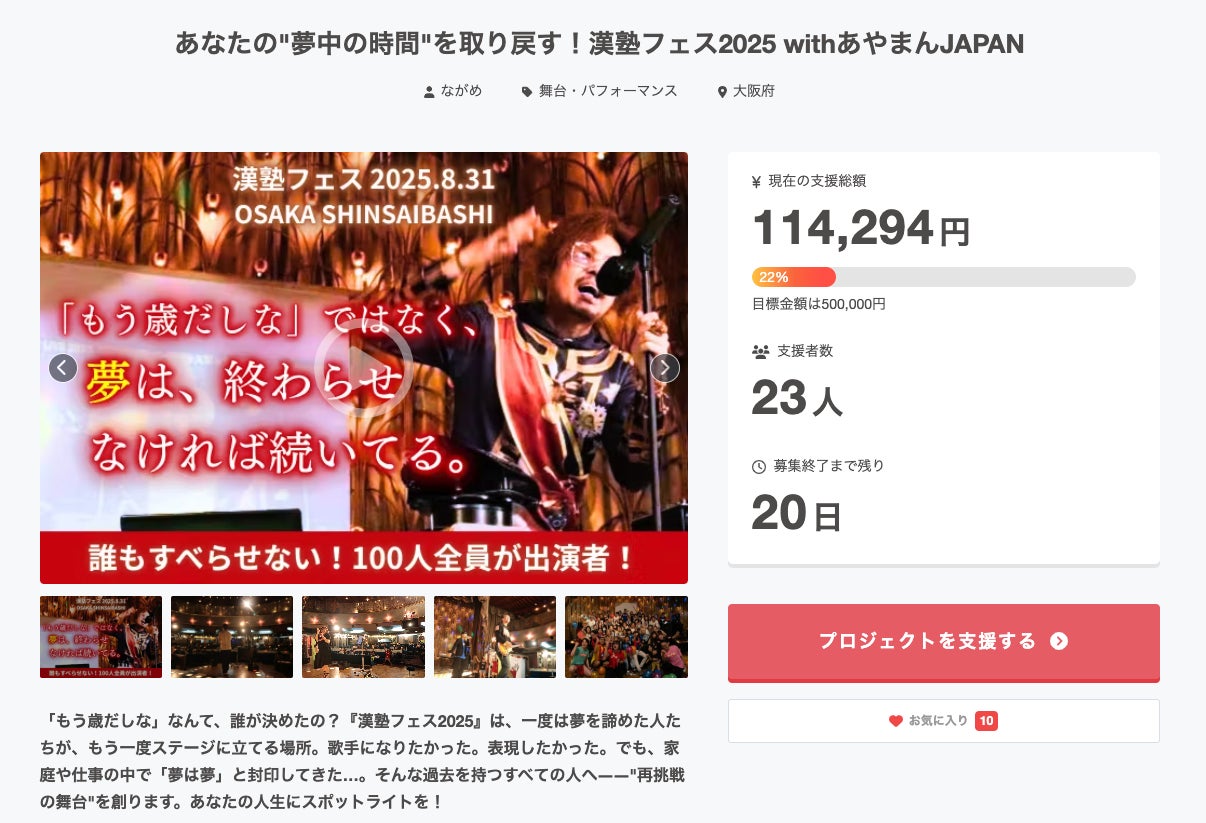Click the heart icon on お気に入り

896,721
